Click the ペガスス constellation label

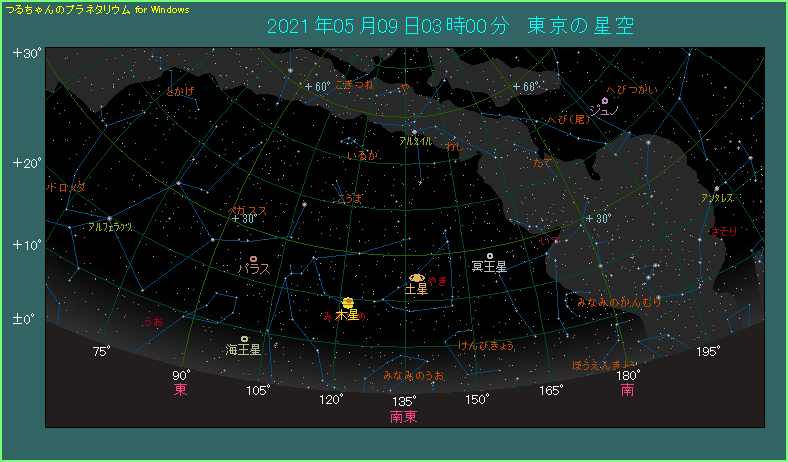pyautogui.click(x=247, y=210)
